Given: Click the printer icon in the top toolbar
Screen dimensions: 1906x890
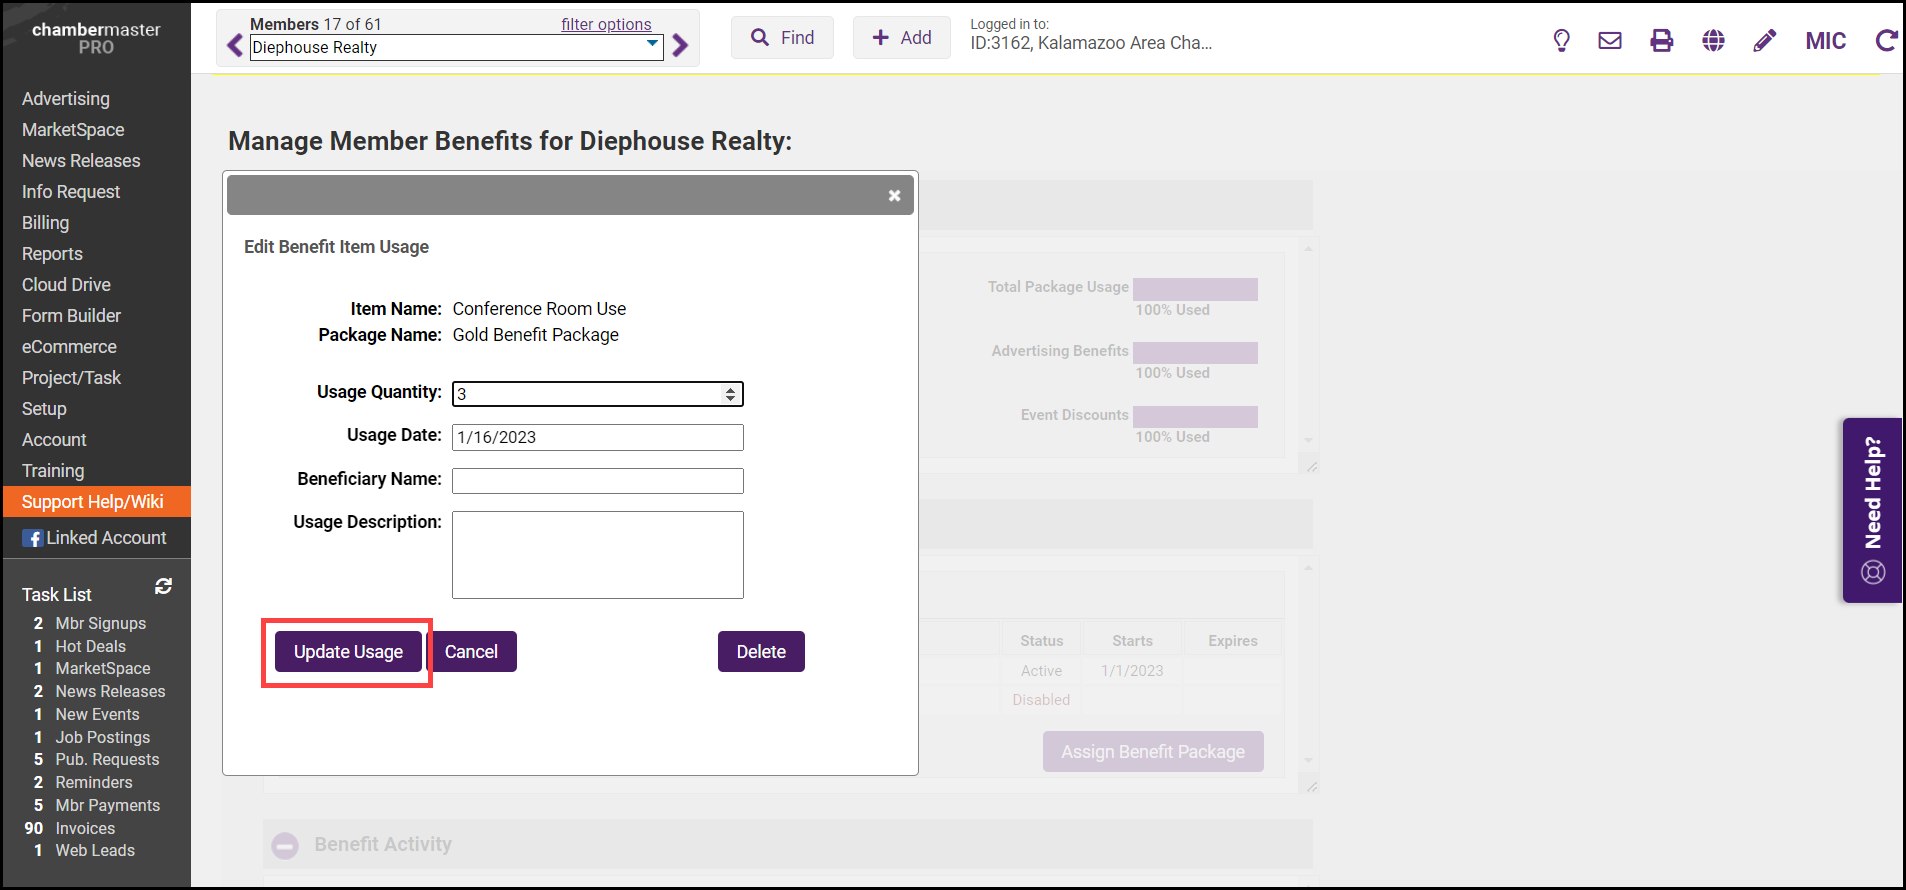Looking at the screenshot, I should (x=1662, y=41).
